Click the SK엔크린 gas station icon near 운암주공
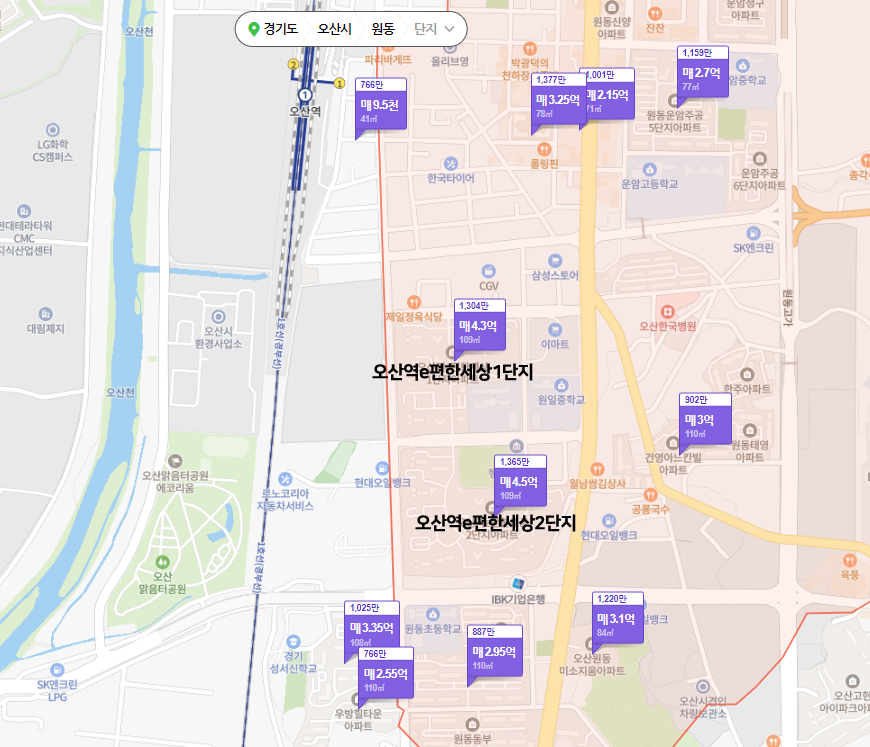Screen dimensions: 870x747 [x=753, y=233]
